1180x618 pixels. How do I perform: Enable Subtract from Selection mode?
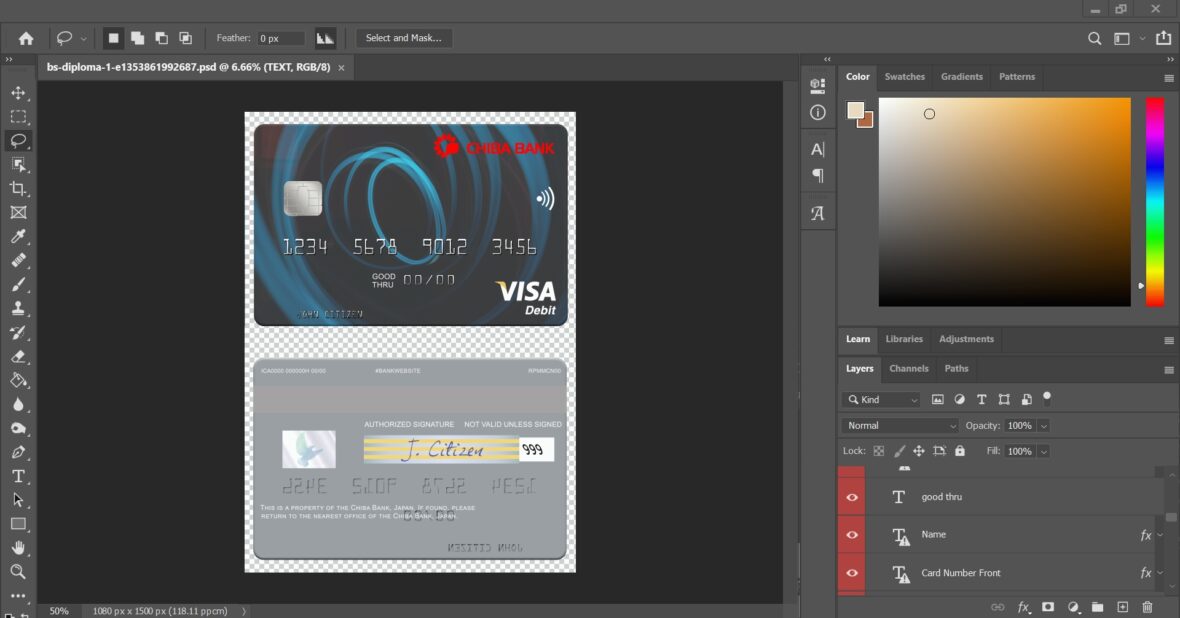pyautogui.click(x=161, y=38)
